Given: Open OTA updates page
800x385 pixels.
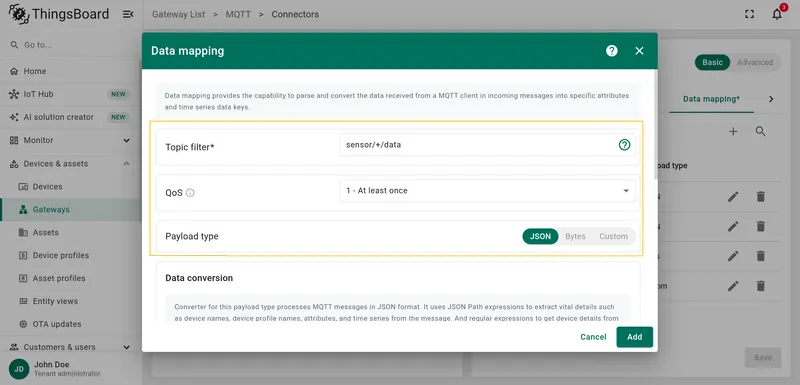Looking at the screenshot, I should [70, 324].
